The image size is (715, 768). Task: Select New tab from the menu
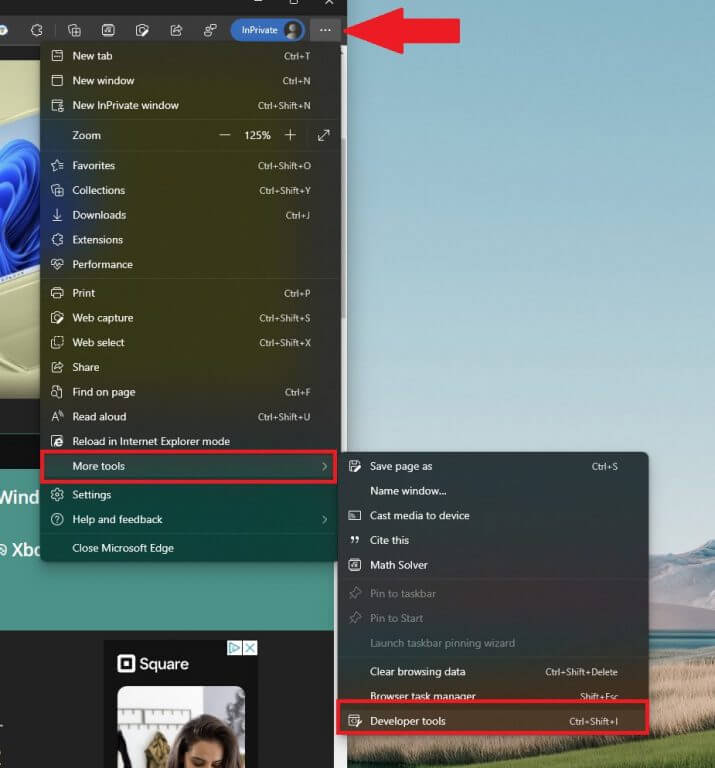pyautogui.click(x=190, y=56)
